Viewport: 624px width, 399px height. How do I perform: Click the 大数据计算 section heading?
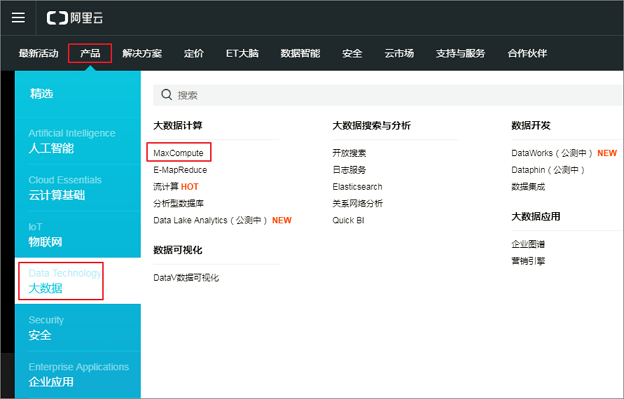(x=178, y=126)
